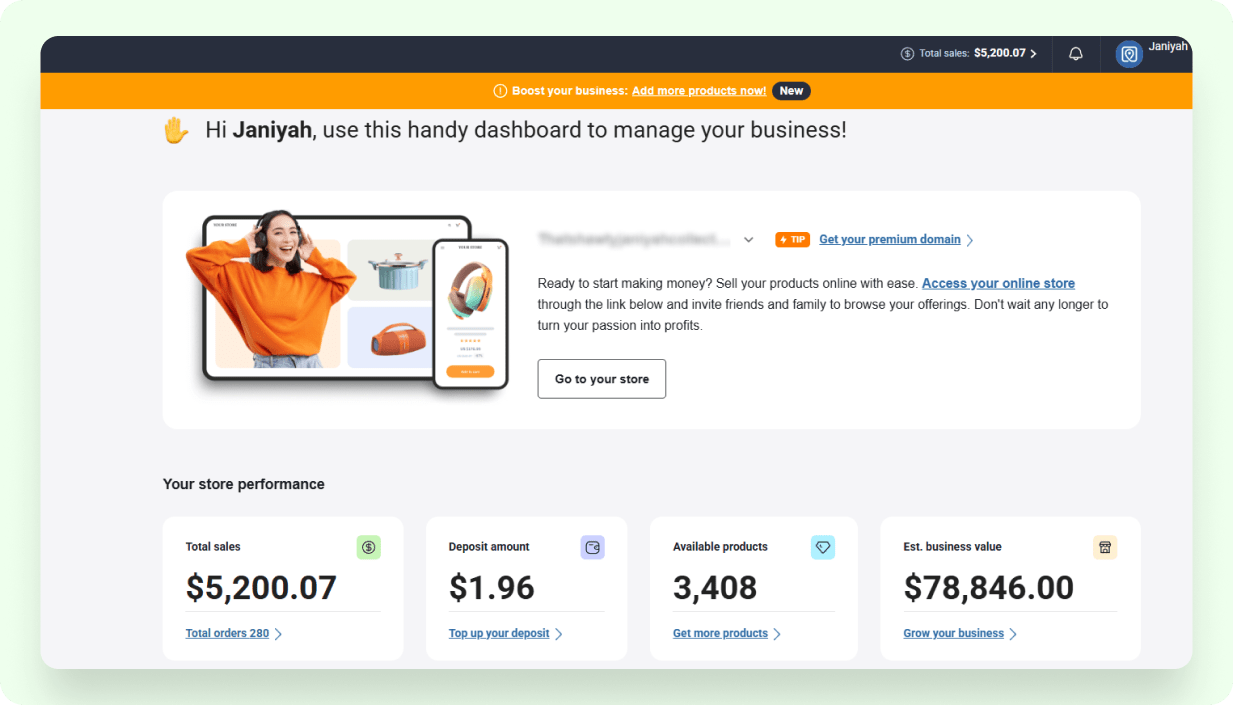Select the Get more products link

click(720, 633)
